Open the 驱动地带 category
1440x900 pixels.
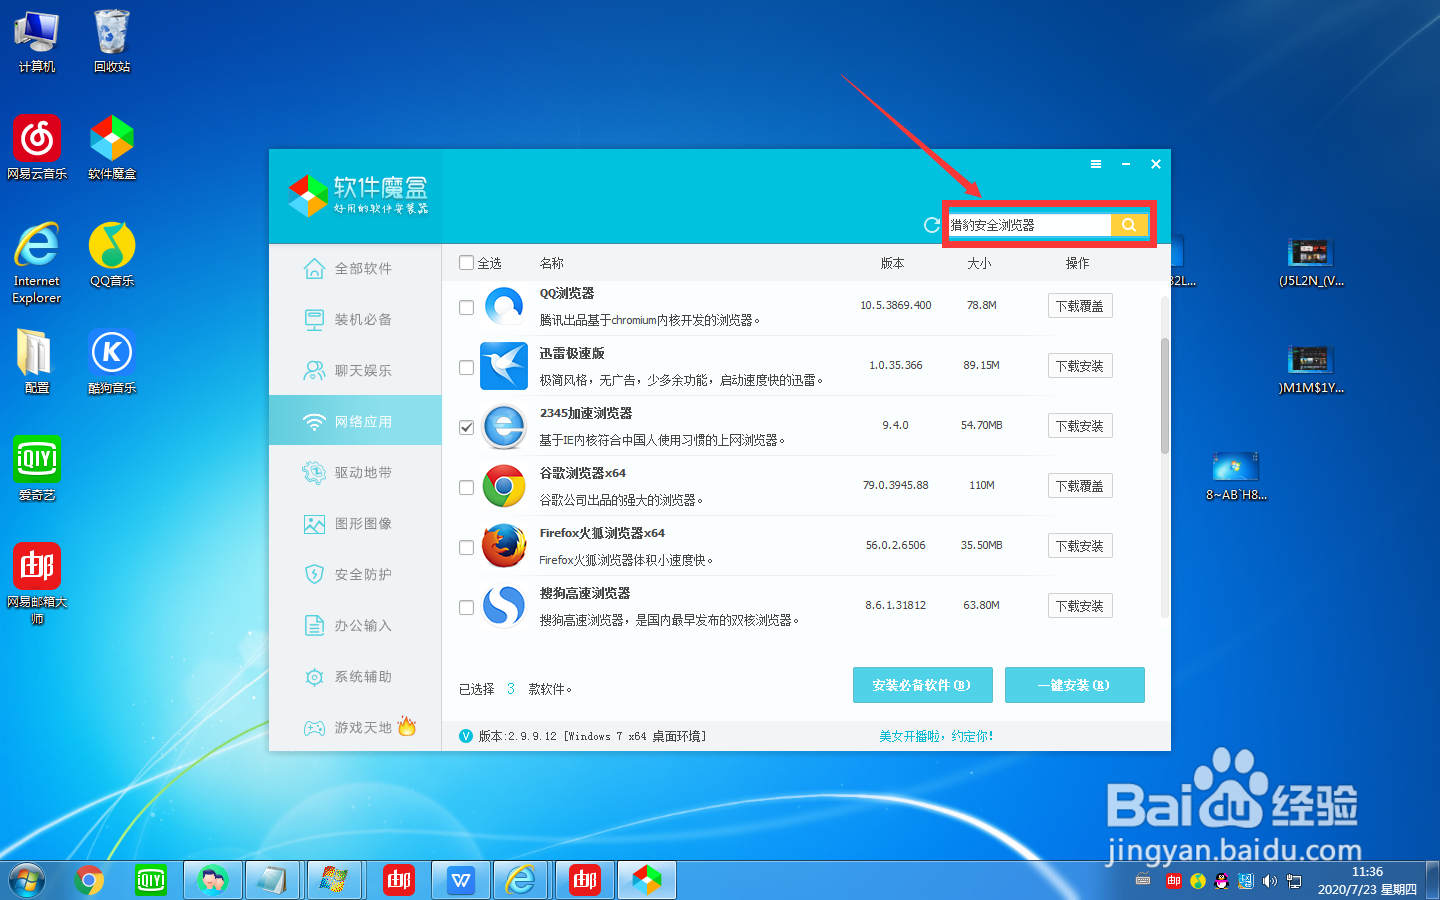(355, 473)
